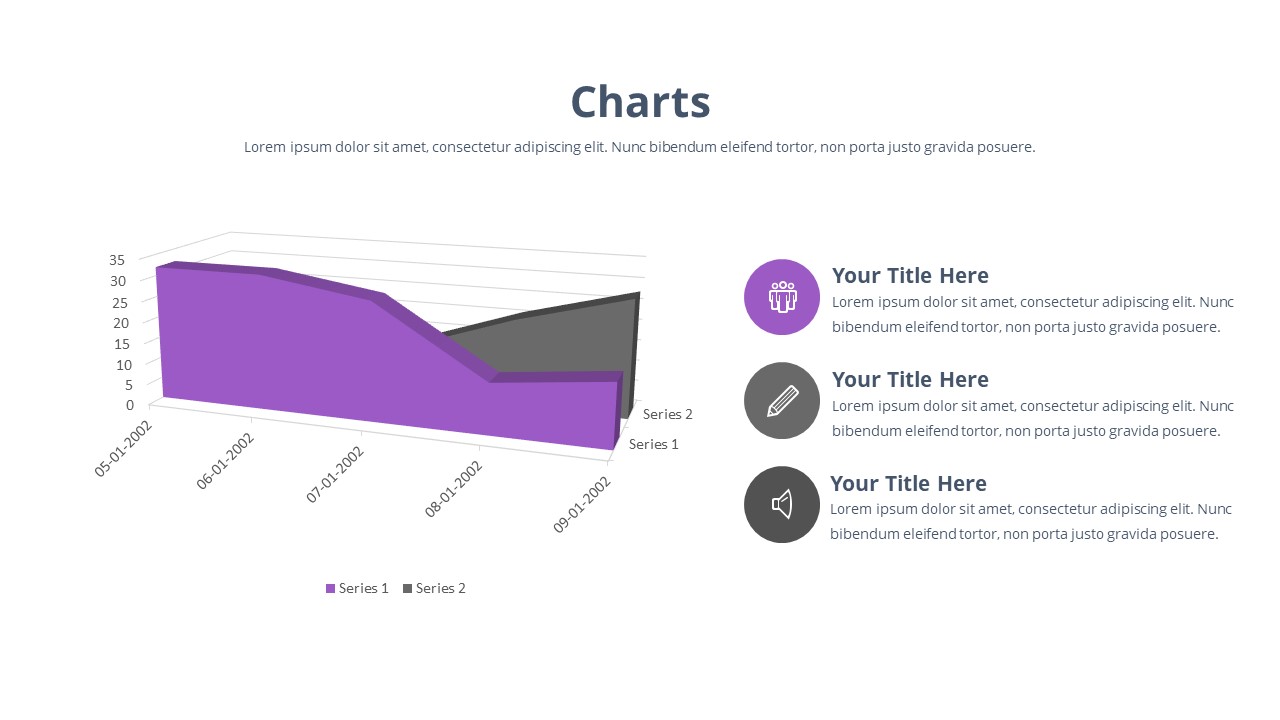Click the gray Series 2 legend swatch
This screenshot has height=720, width=1280.
point(408,588)
